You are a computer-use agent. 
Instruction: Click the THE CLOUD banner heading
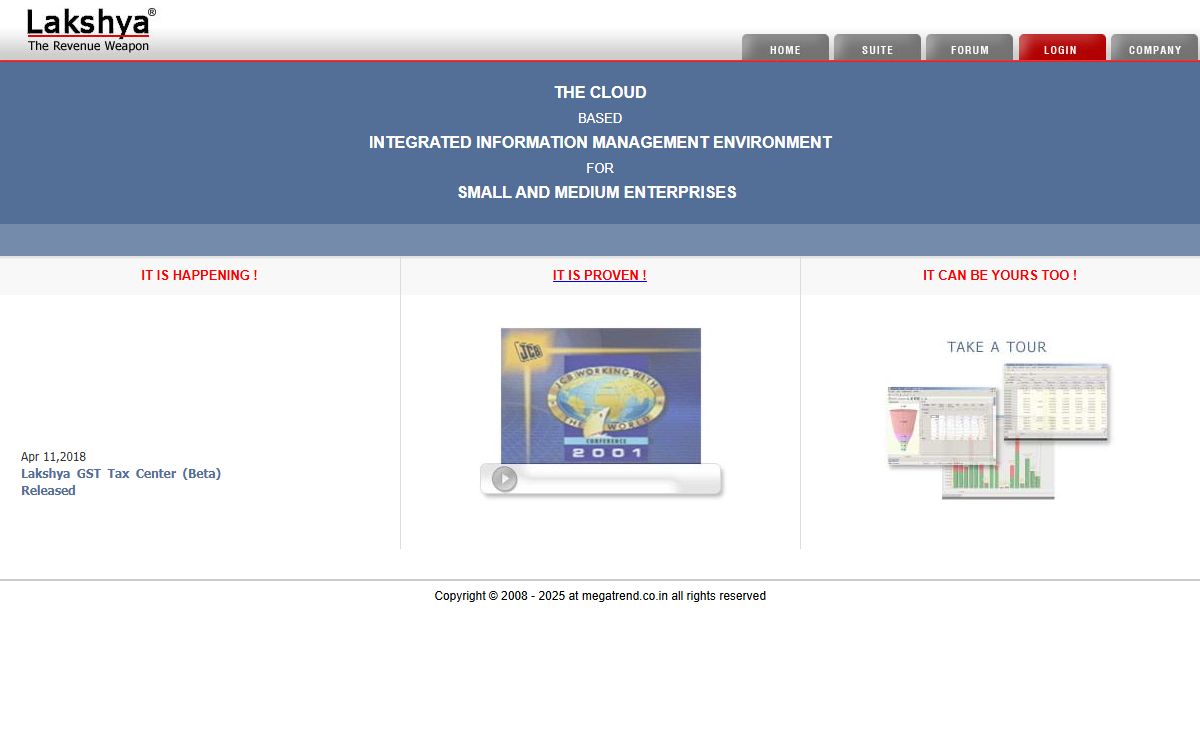tap(600, 92)
